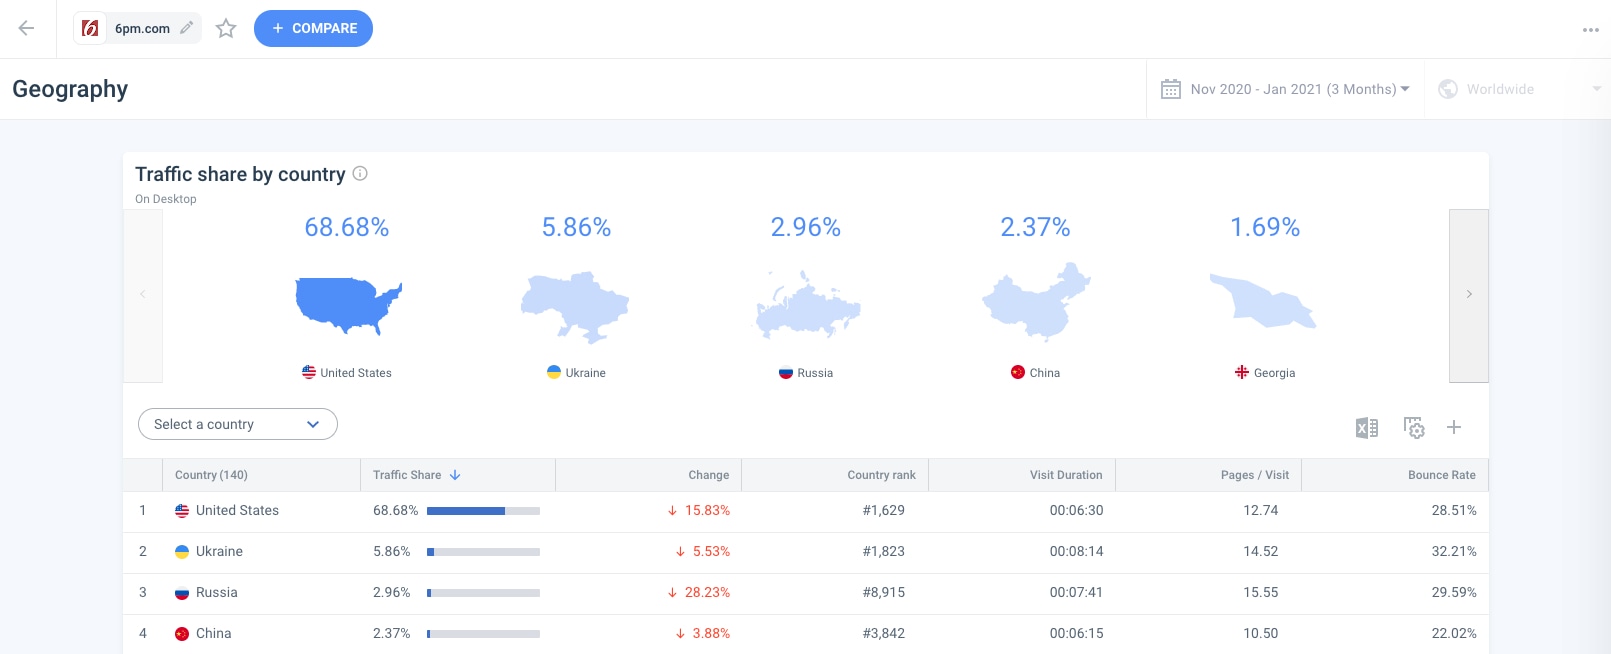Click the Geography page heading
The image size is (1611, 654).
(x=70, y=89)
